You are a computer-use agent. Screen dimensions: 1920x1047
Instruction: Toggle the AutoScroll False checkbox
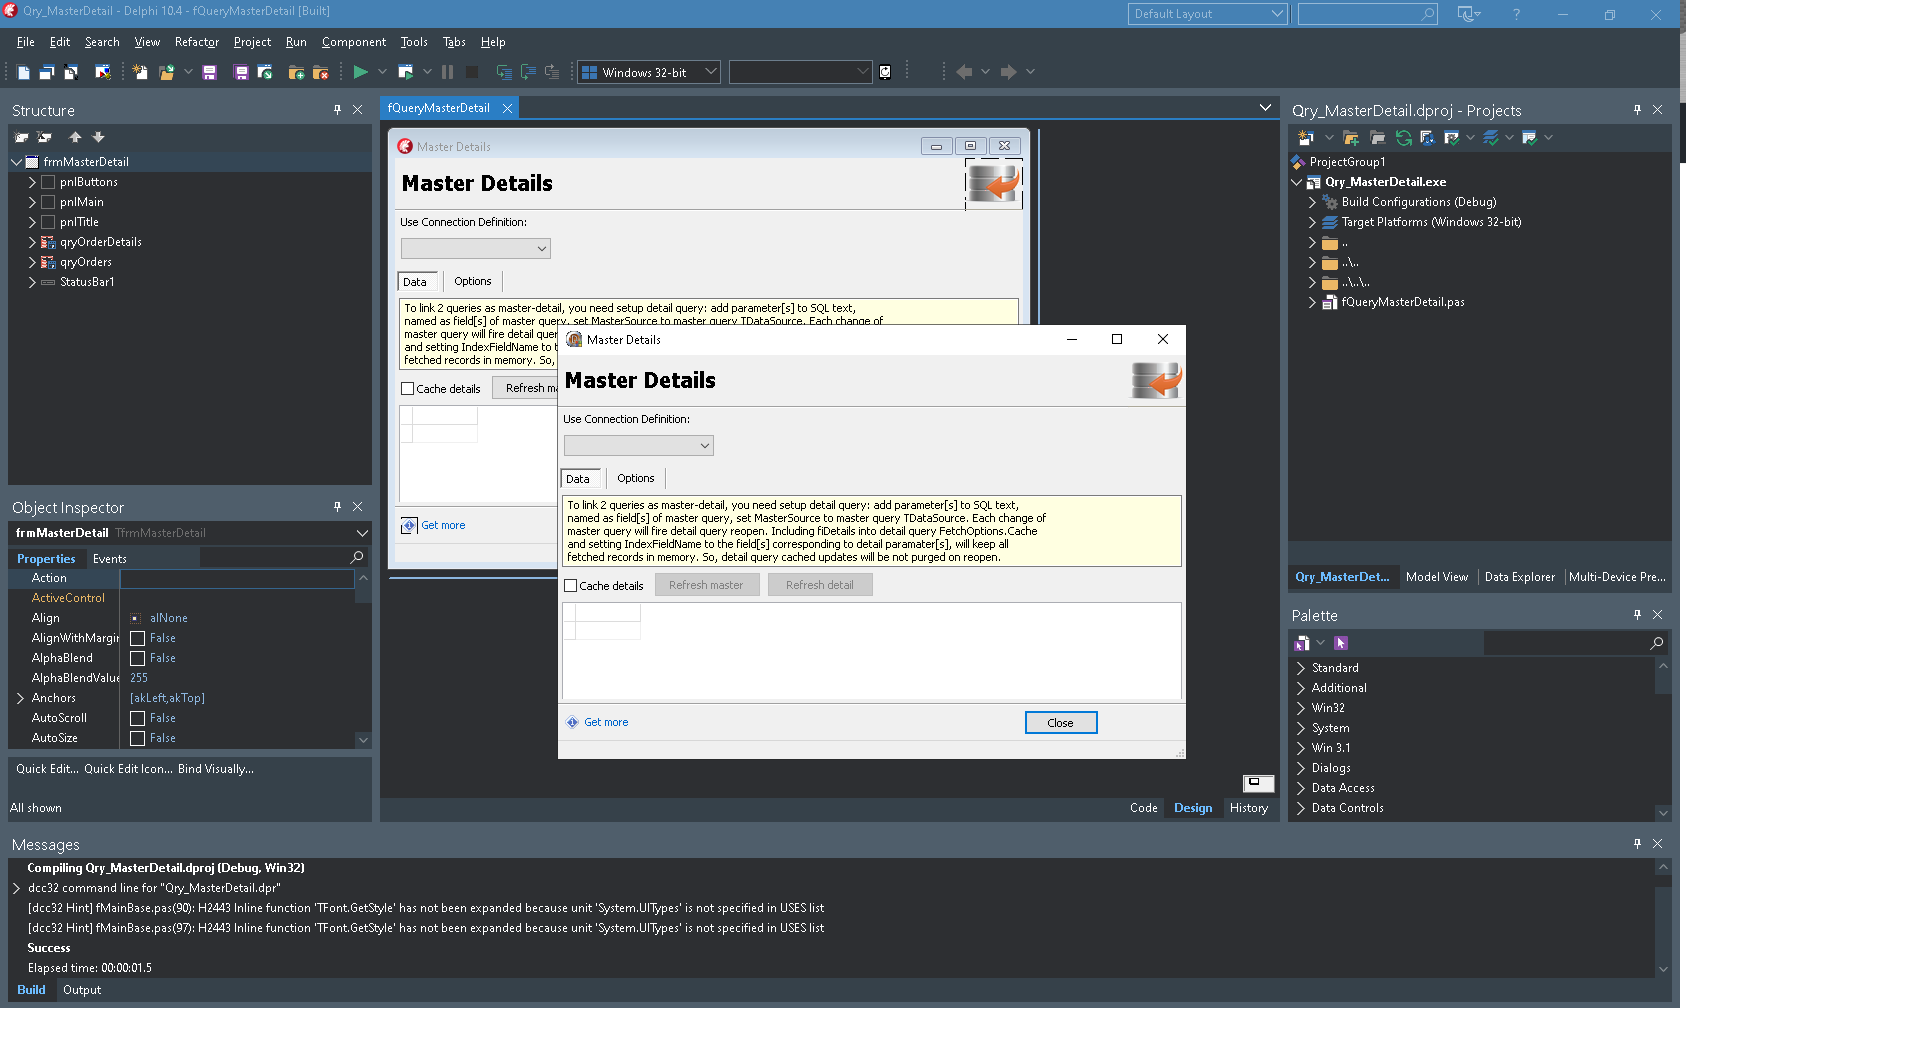(x=138, y=718)
